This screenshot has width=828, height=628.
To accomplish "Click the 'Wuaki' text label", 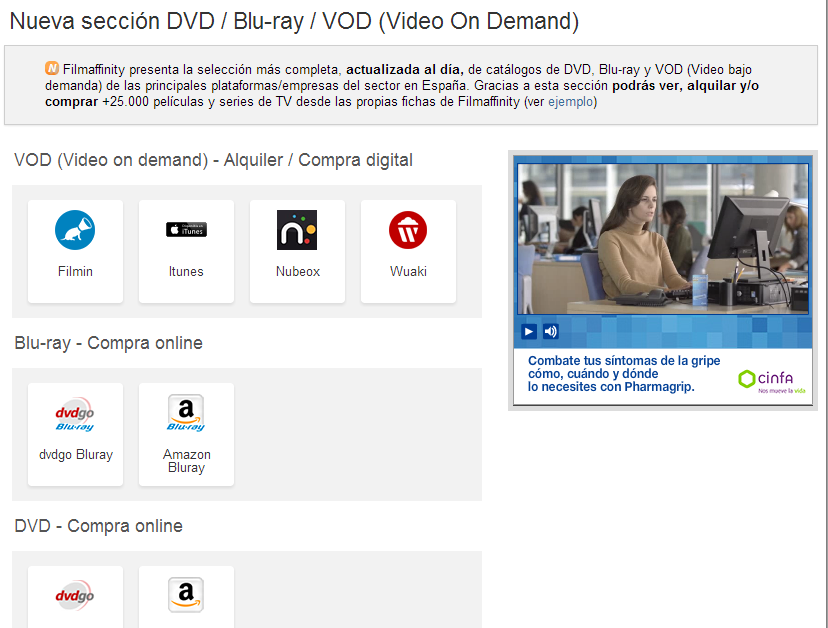I will [408, 271].
